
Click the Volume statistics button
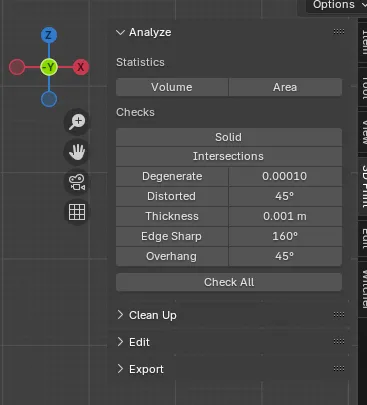coord(172,87)
